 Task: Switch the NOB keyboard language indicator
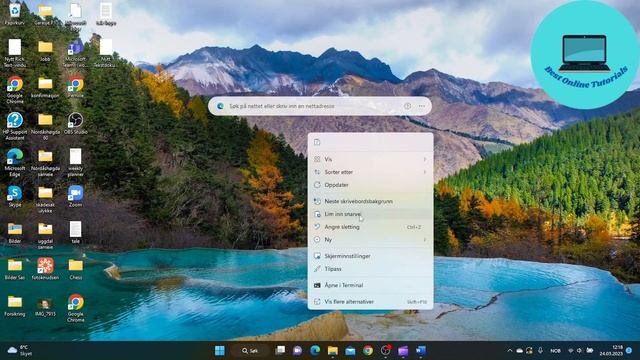(x=555, y=351)
